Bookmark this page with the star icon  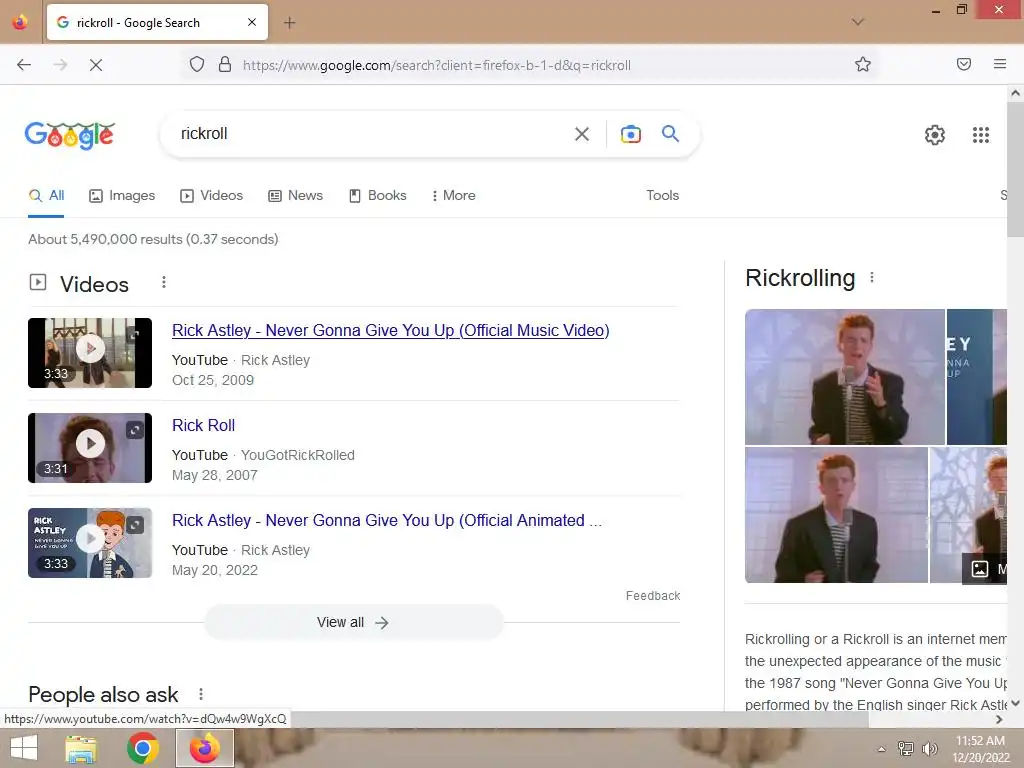[863, 64]
